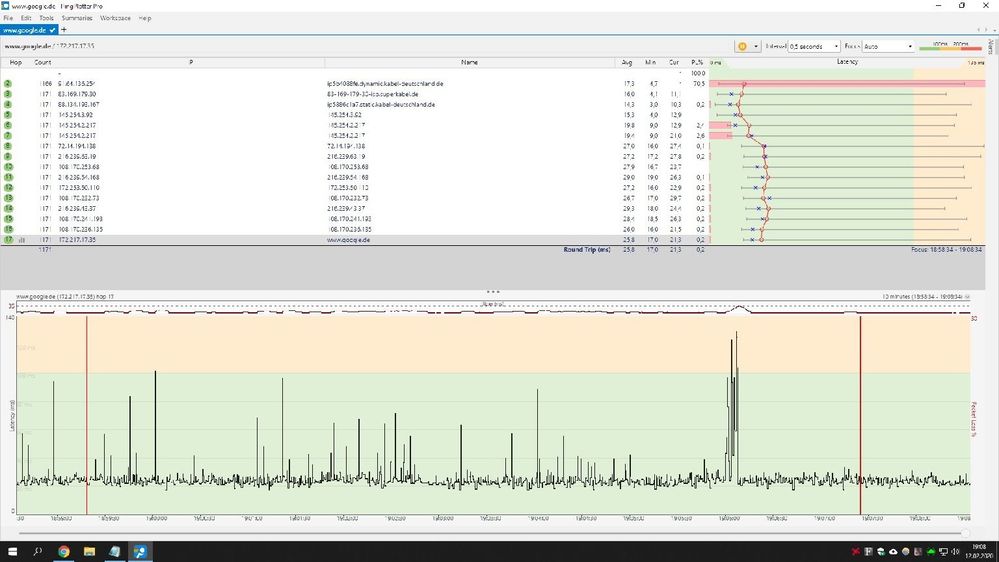Open the Windows Start menu
The height and width of the screenshot is (562, 999).
[x=12, y=551]
